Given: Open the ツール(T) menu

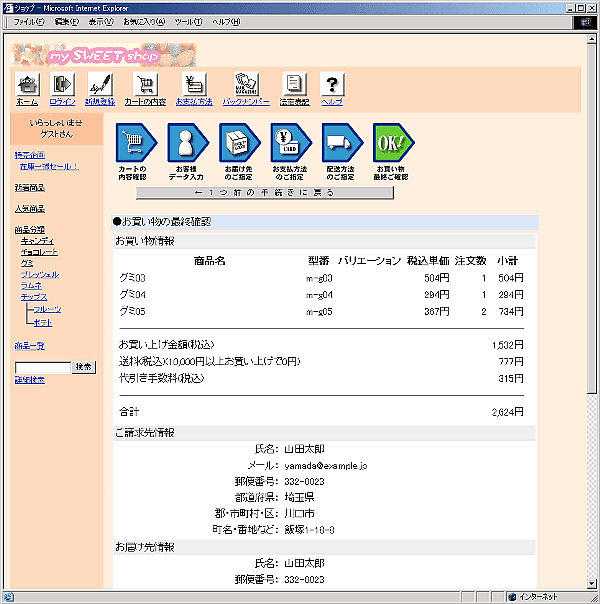Looking at the screenshot, I should (x=188, y=22).
